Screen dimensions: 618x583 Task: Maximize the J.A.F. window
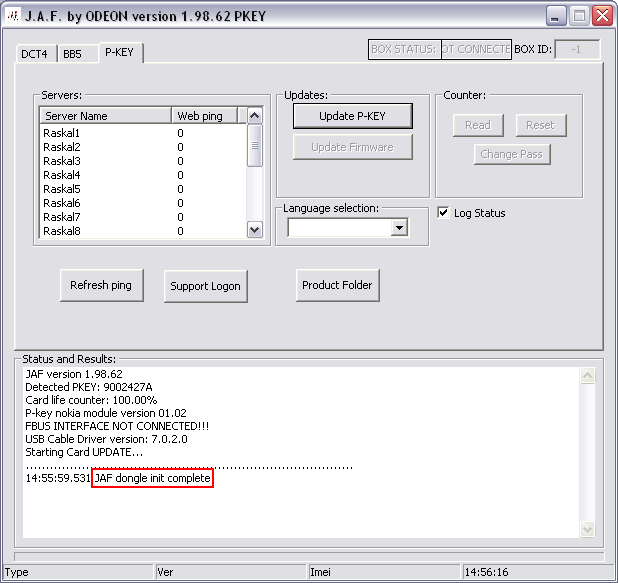[579, 16]
